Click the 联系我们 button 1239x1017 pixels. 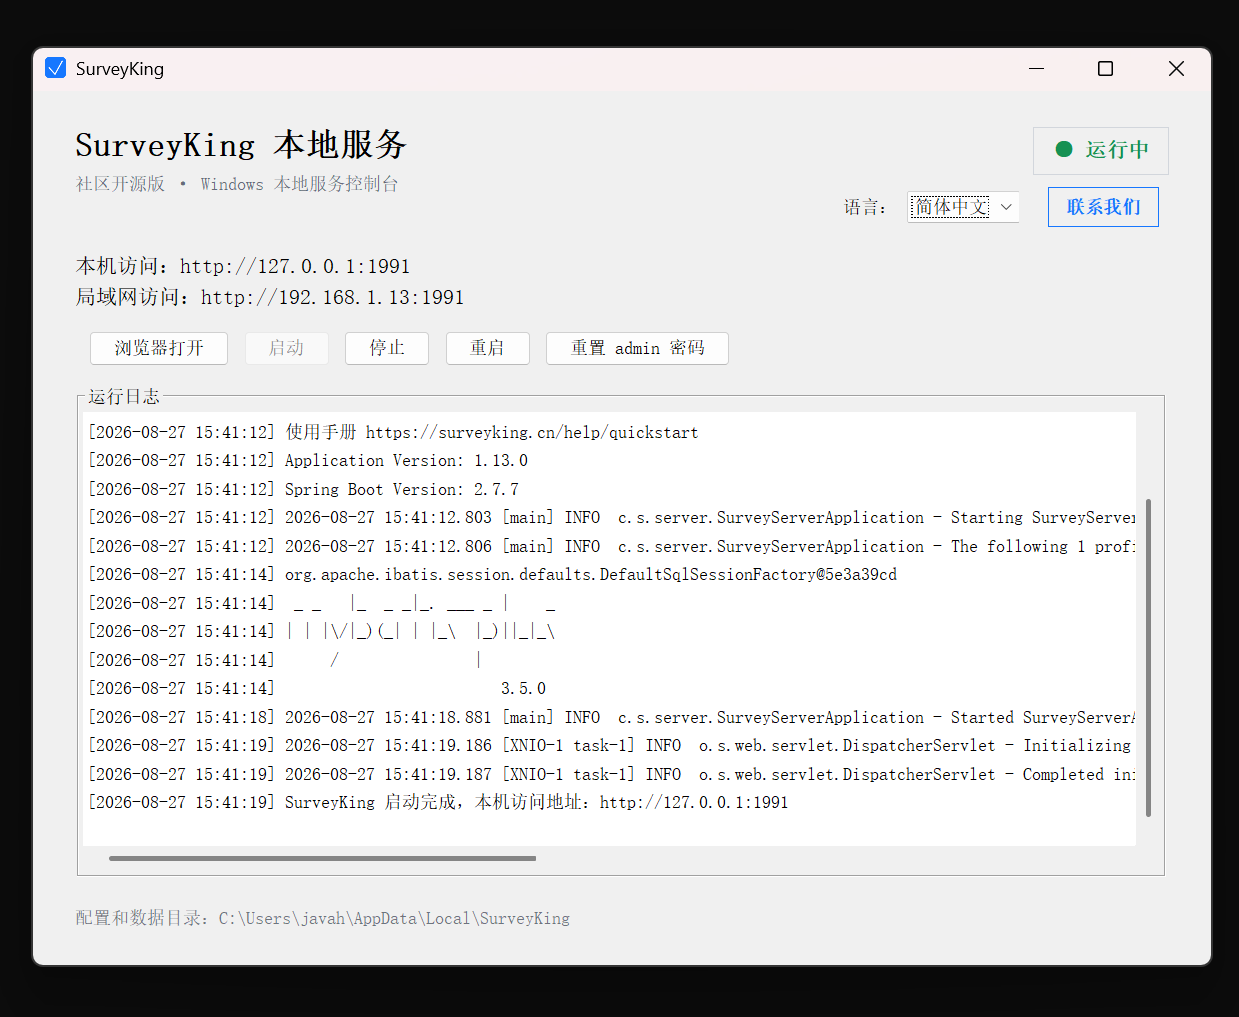pyautogui.click(x=1103, y=207)
